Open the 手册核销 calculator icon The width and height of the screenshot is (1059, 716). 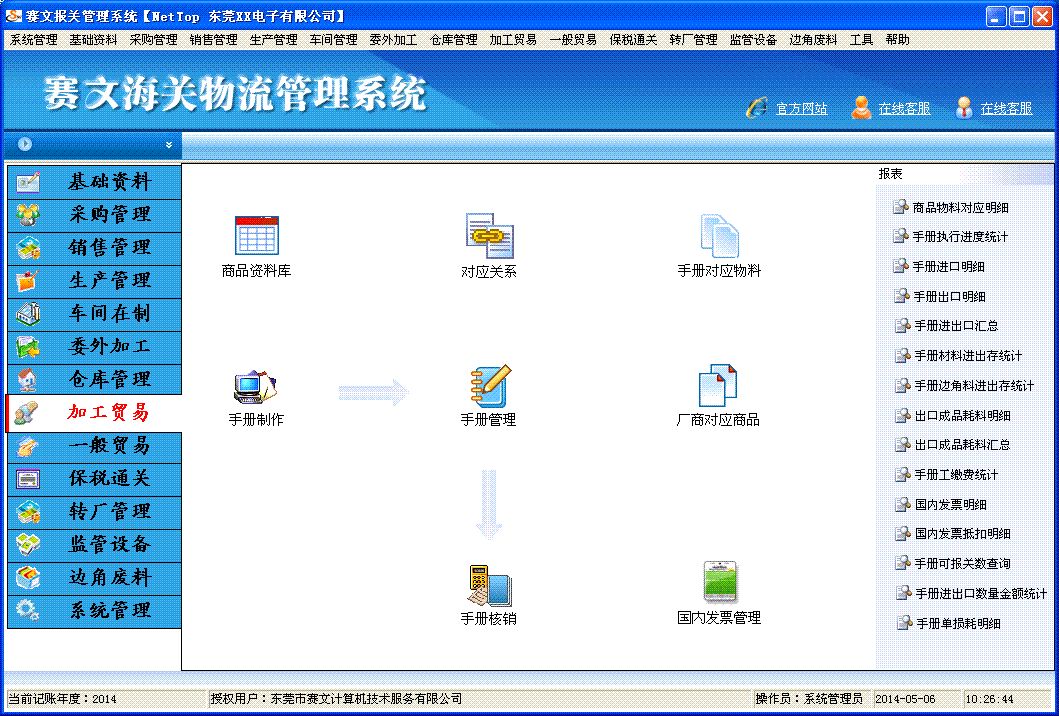[489, 584]
